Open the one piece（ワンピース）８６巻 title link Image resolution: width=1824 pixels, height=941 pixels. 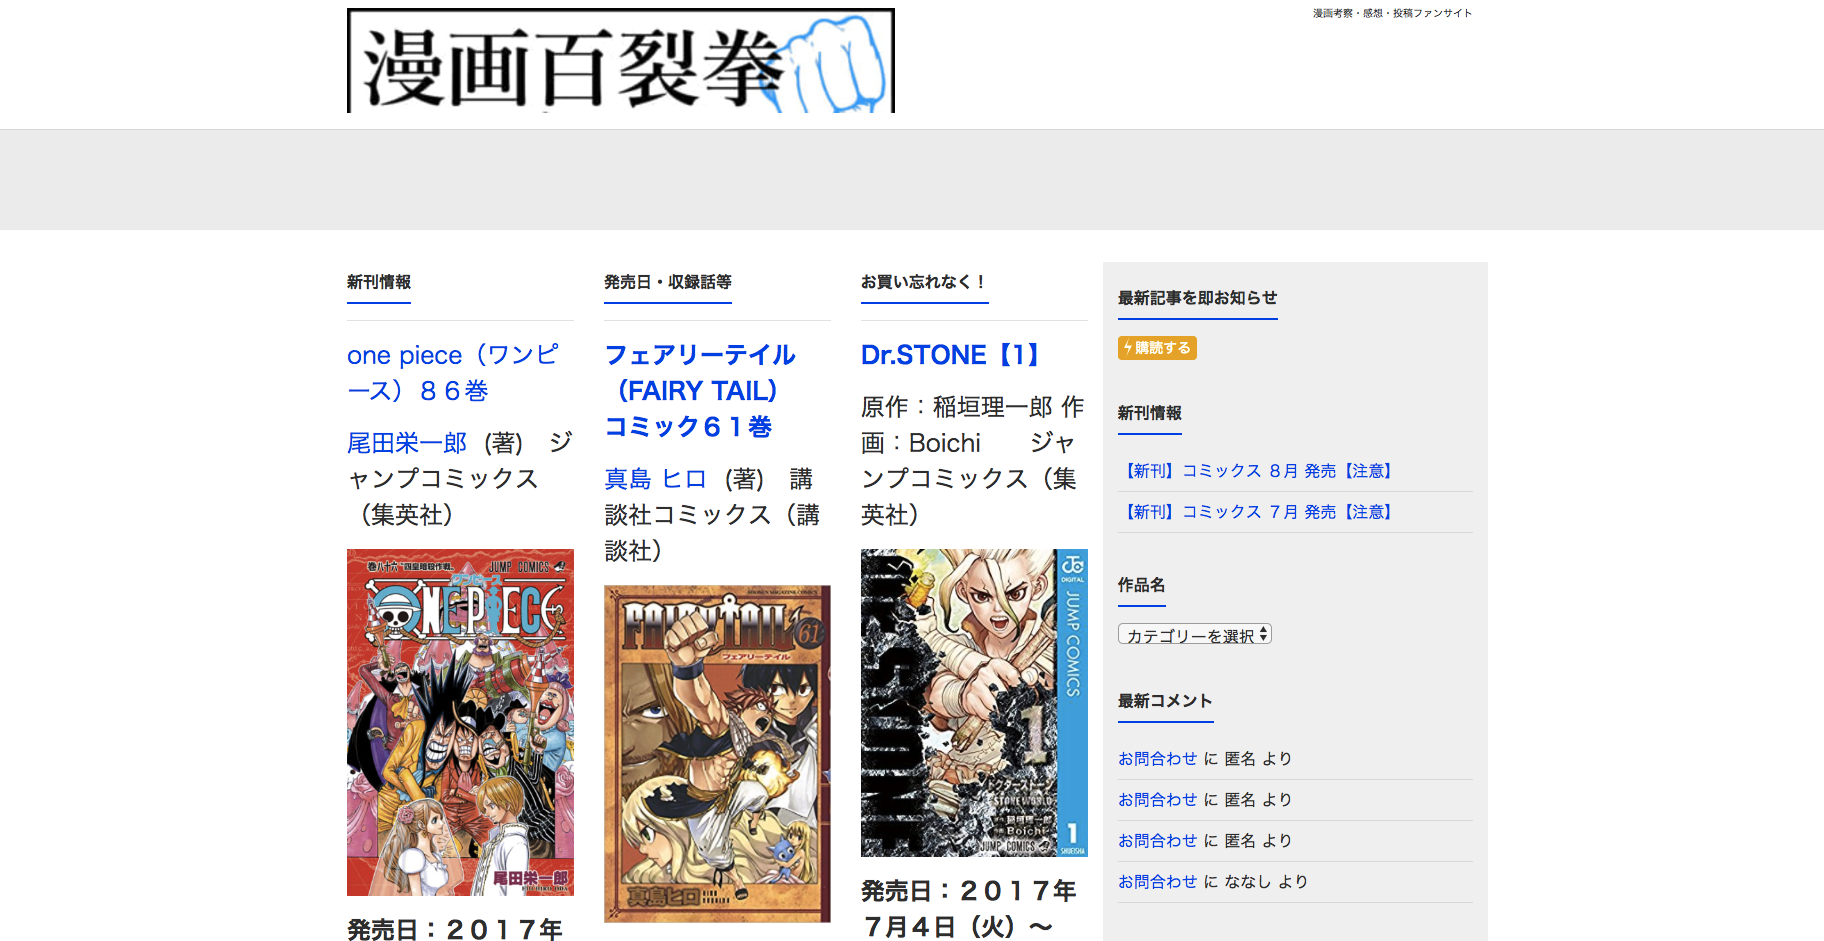pyautogui.click(x=453, y=373)
